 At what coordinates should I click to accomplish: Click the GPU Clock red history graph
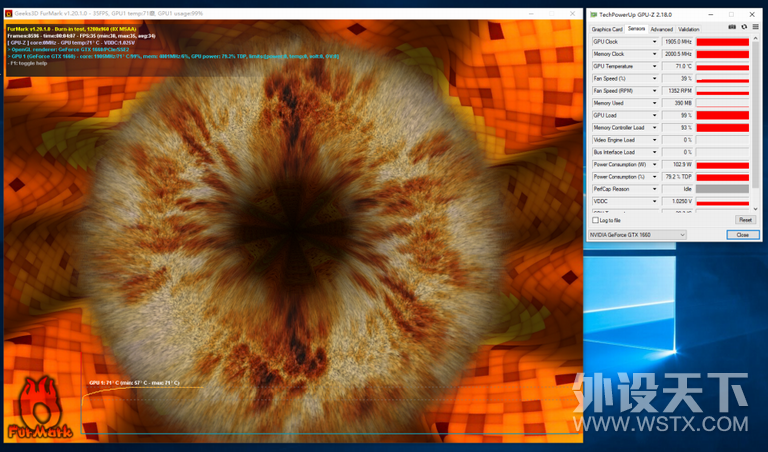[722, 42]
